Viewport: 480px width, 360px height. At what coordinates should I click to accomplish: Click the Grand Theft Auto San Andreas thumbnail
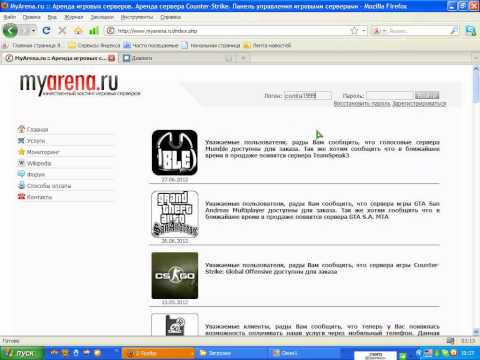pyautogui.click(x=175, y=214)
